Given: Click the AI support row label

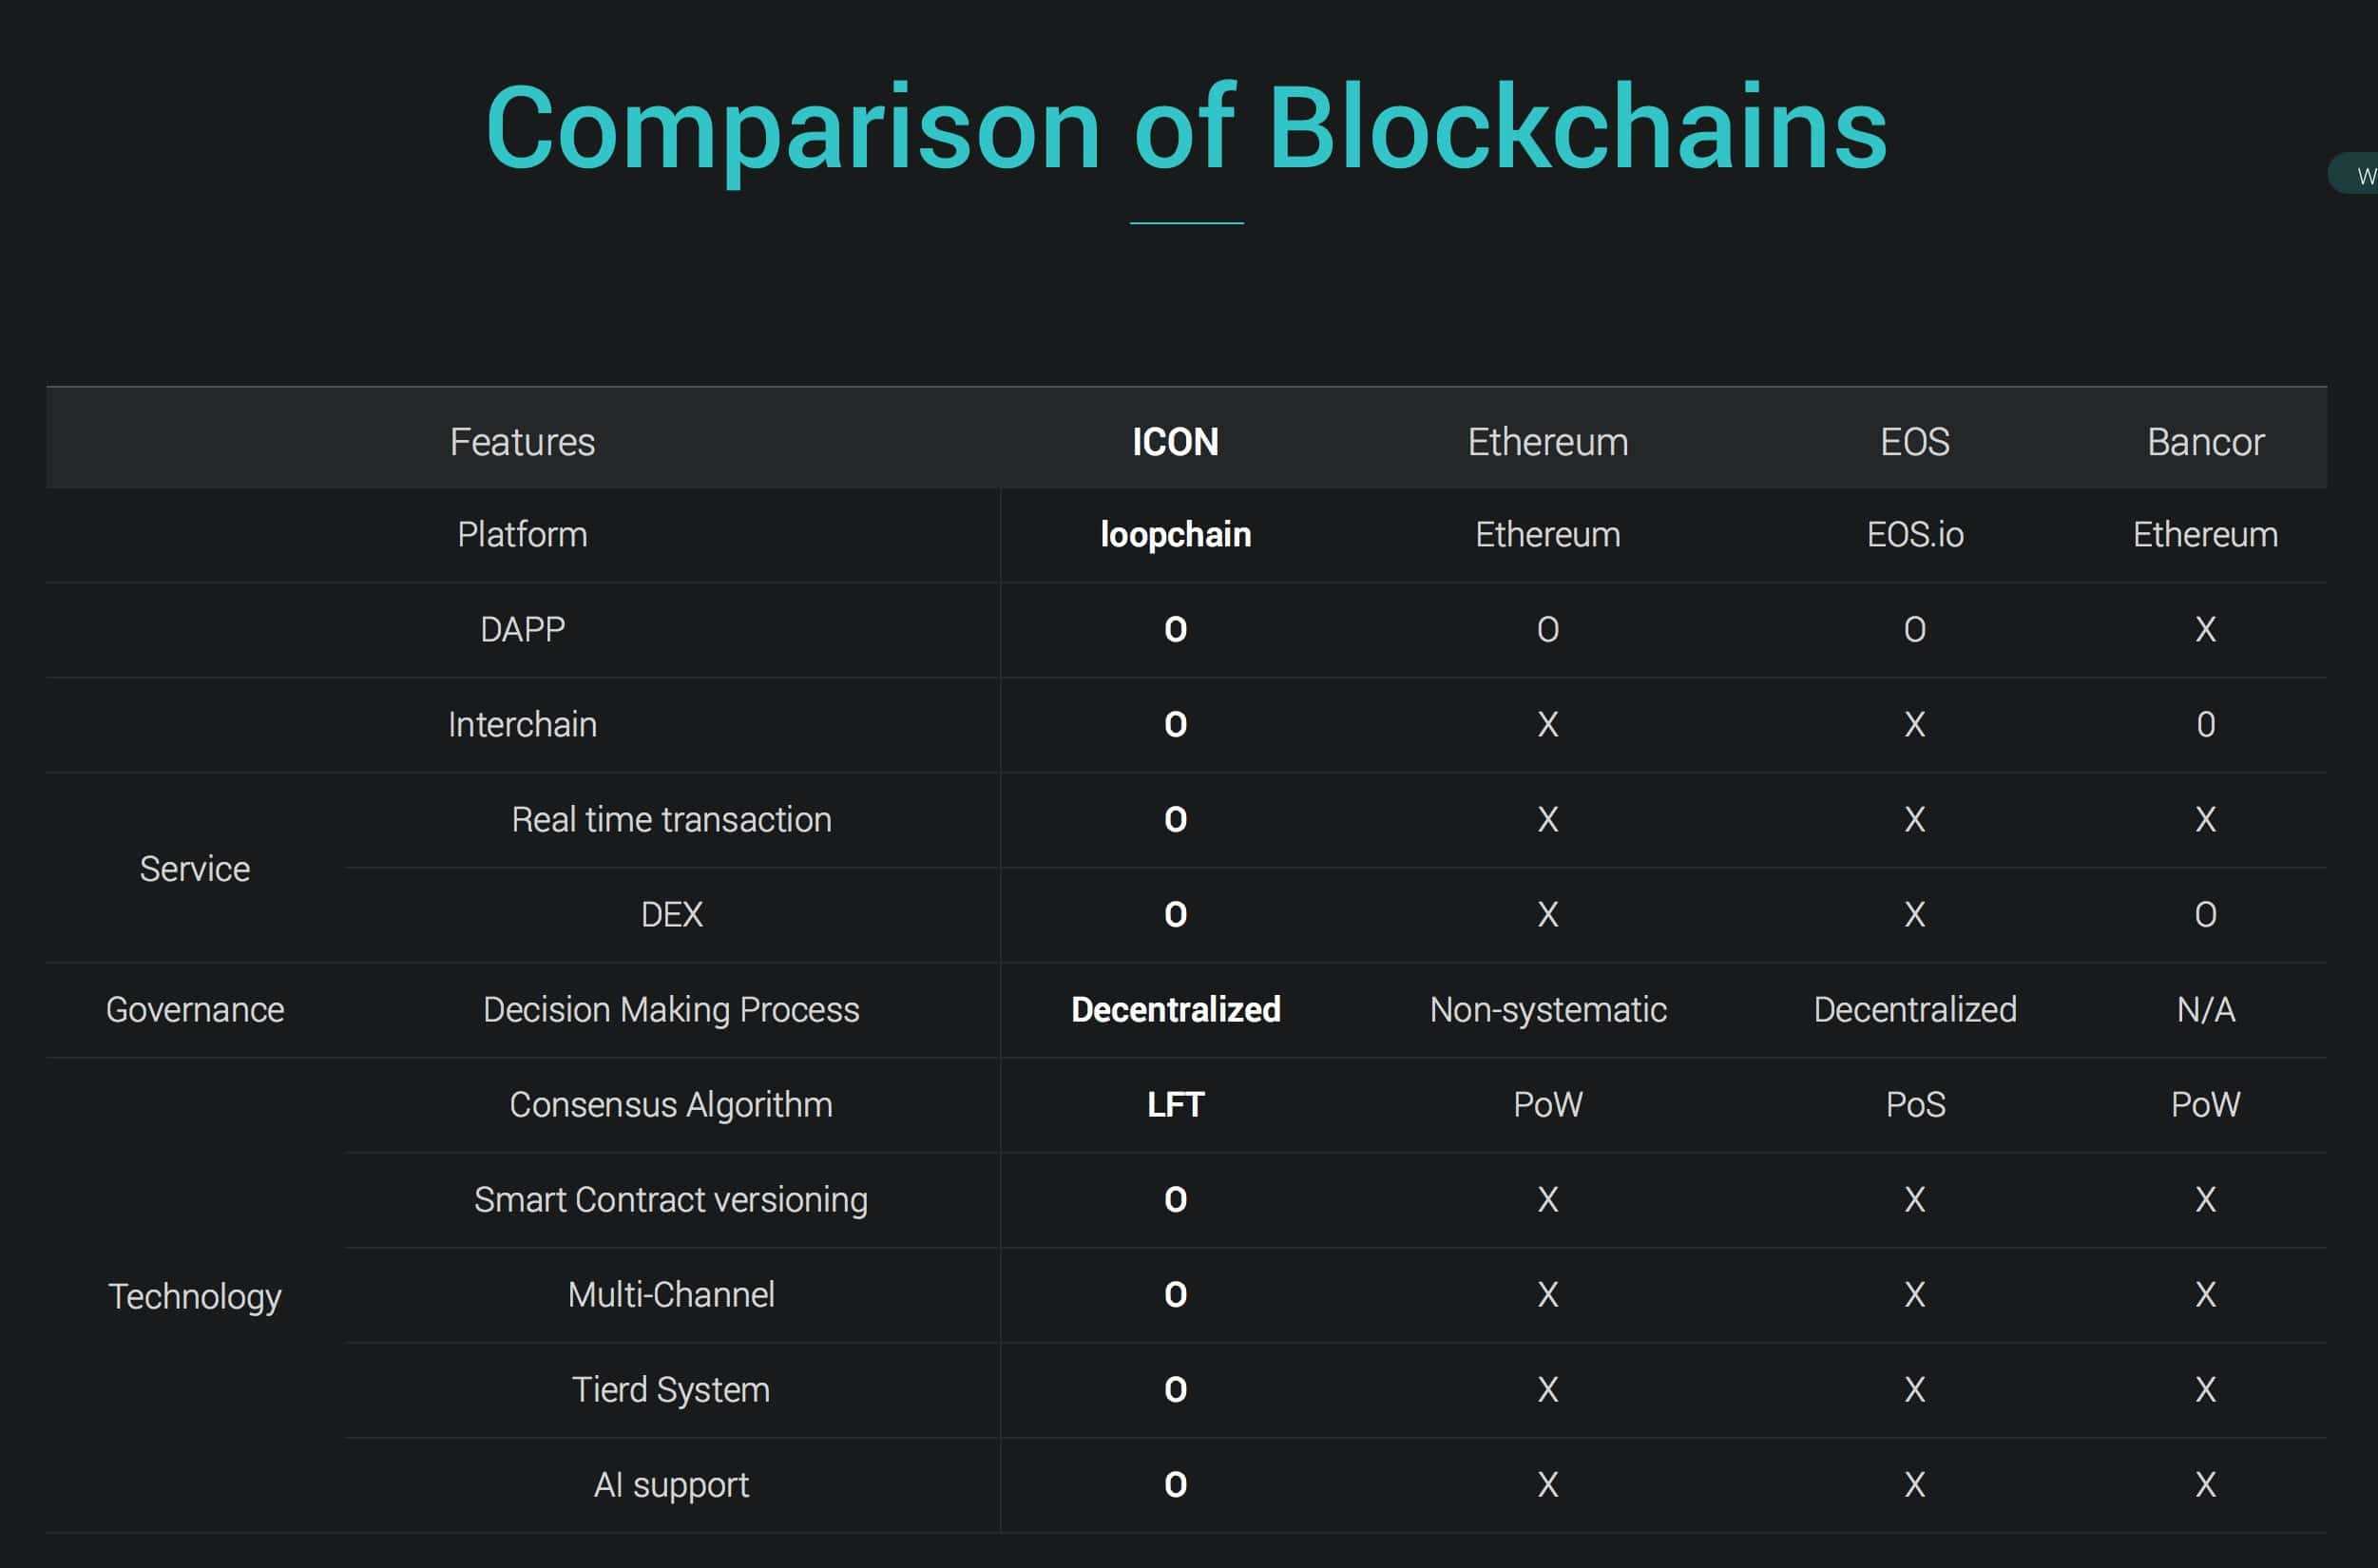Looking at the screenshot, I should point(671,1485).
